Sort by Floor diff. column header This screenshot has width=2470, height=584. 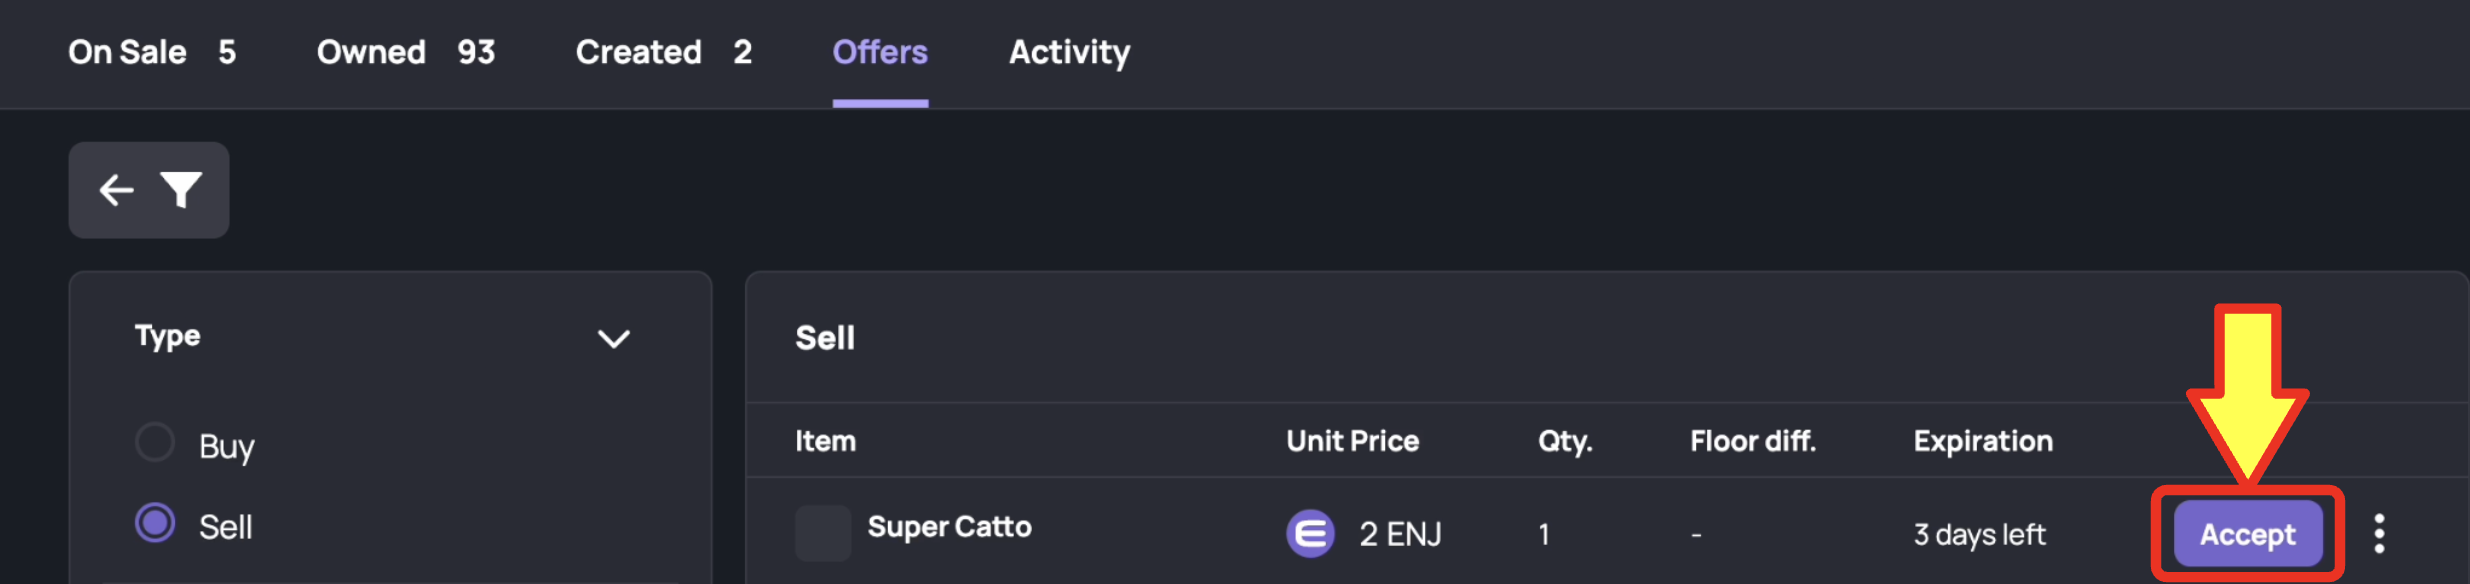coord(1753,441)
